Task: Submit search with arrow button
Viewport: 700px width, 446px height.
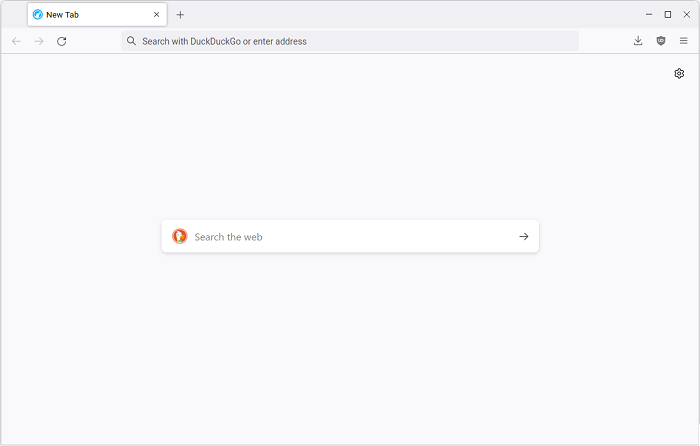Action: click(524, 237)
